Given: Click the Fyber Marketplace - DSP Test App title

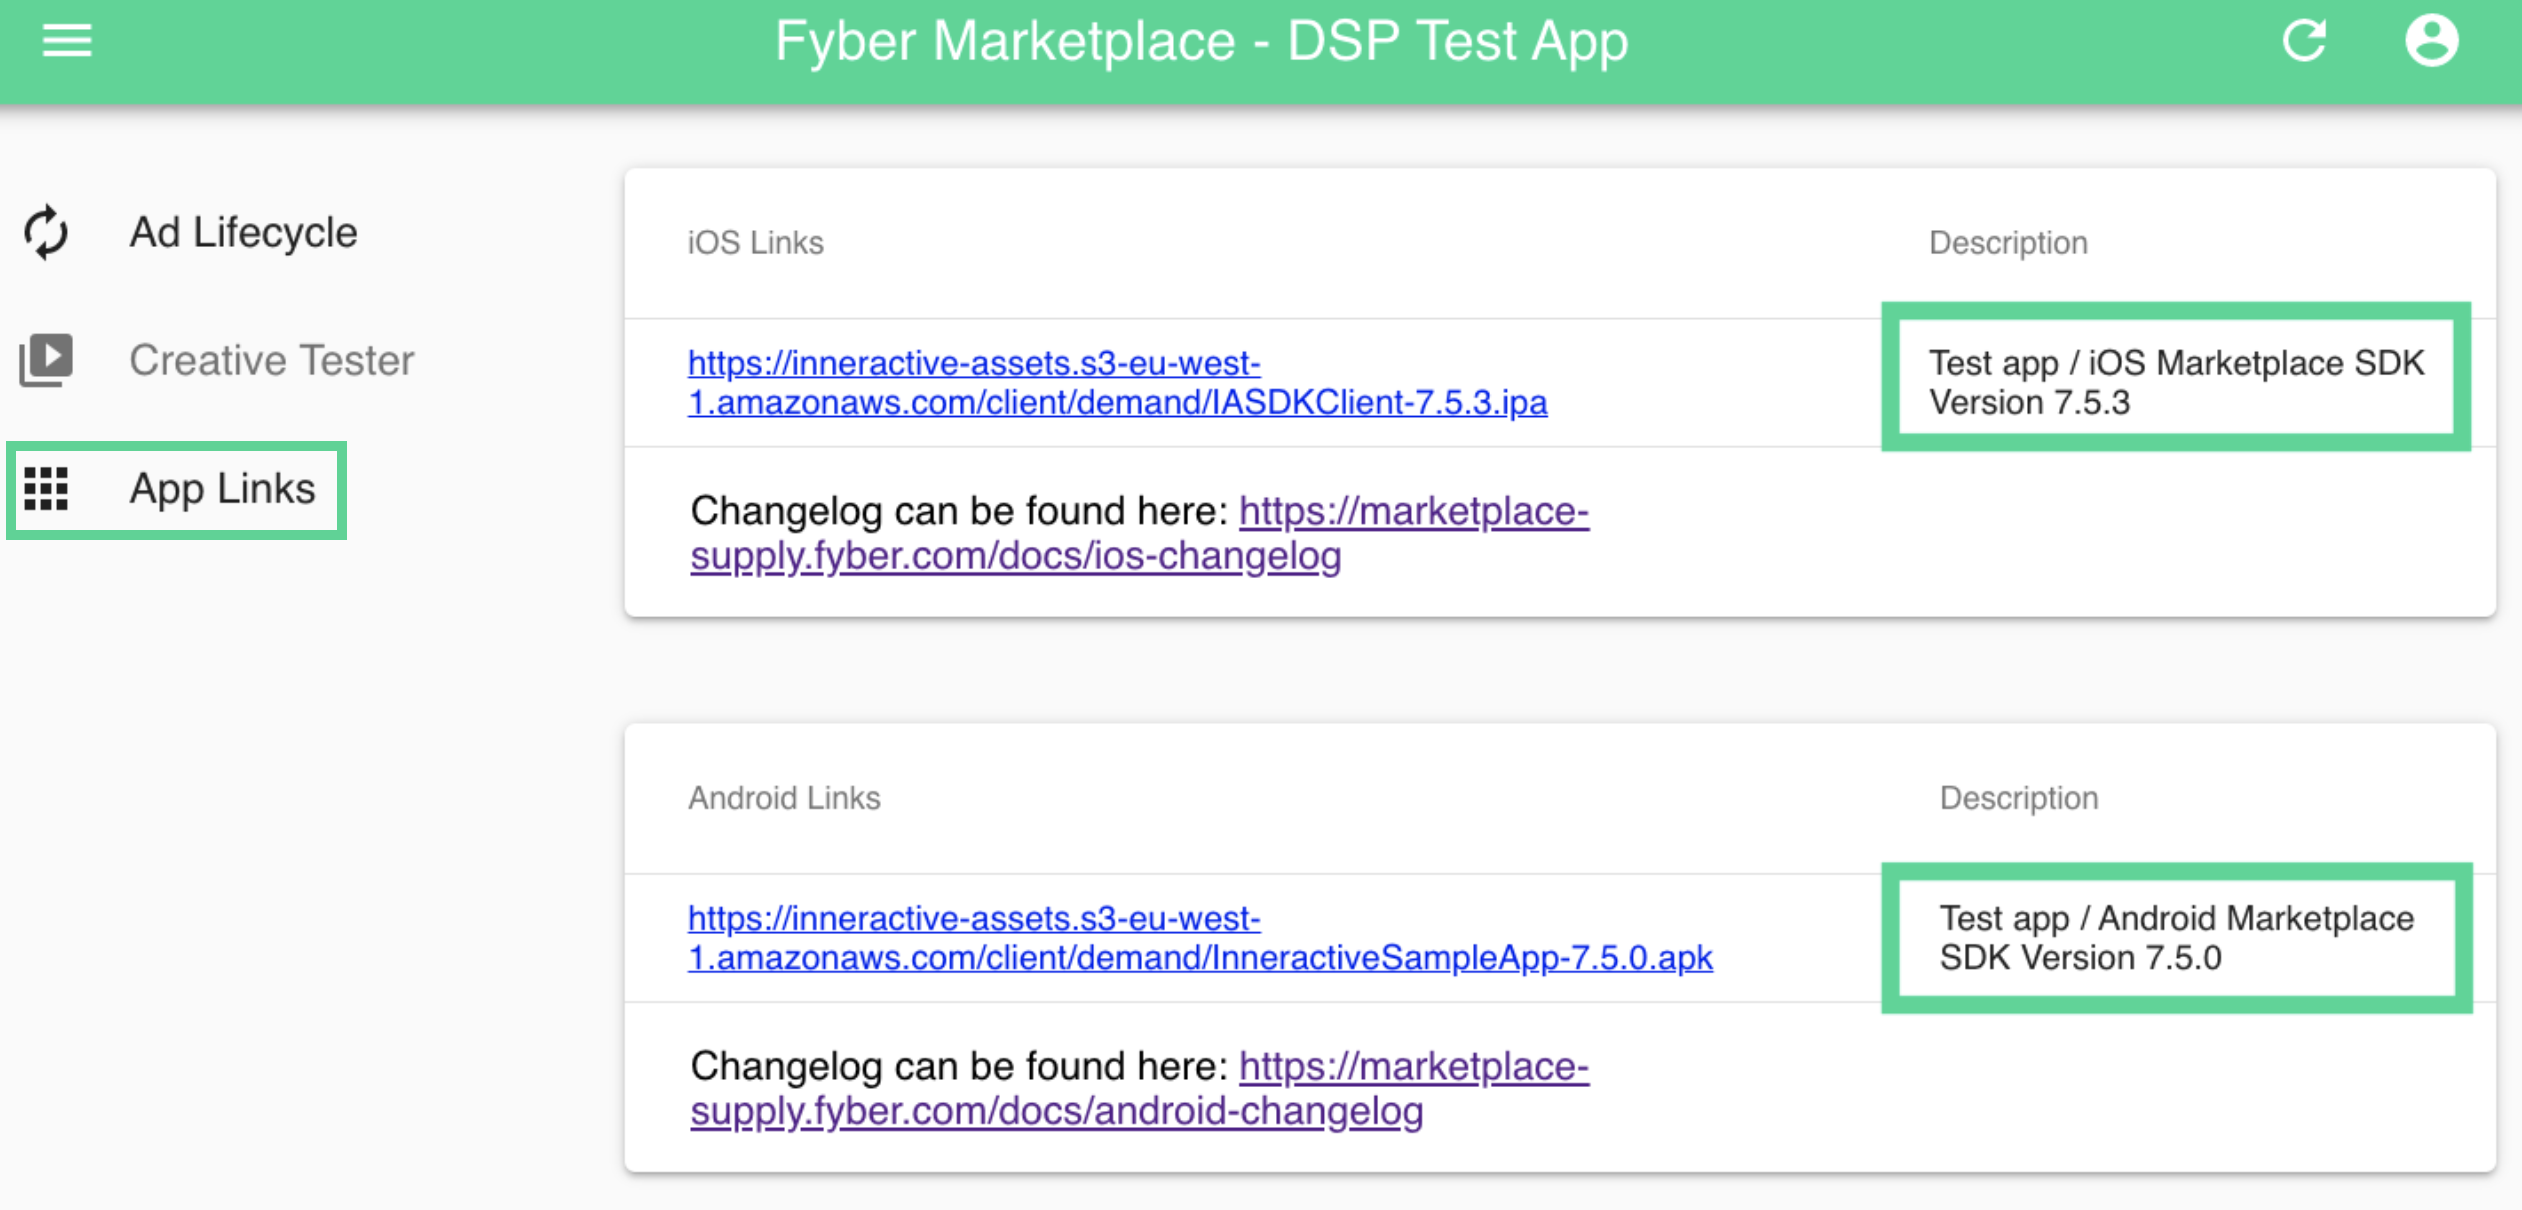Looking at the screenshot, I should tap(1201, 42).
